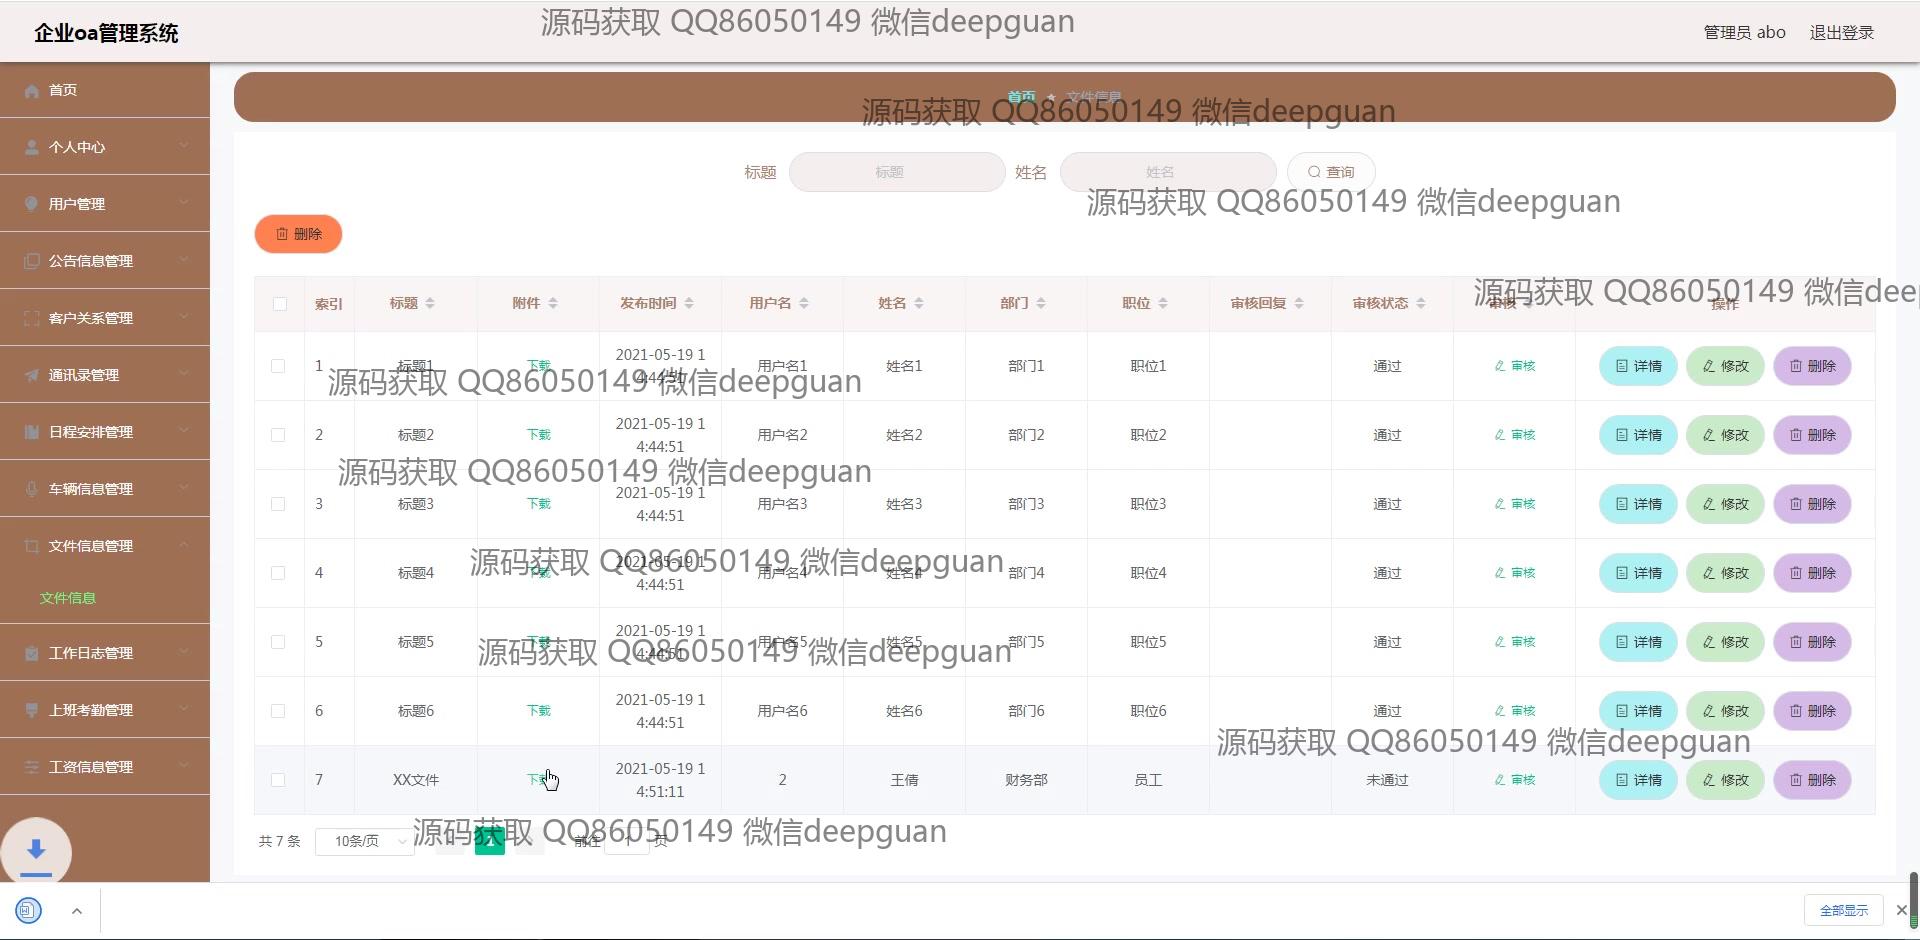Image resolution: width=1920 pixels, height=940 pixels.
Task: Click the orange 删除 batch delete button
Action: (298, 234)
